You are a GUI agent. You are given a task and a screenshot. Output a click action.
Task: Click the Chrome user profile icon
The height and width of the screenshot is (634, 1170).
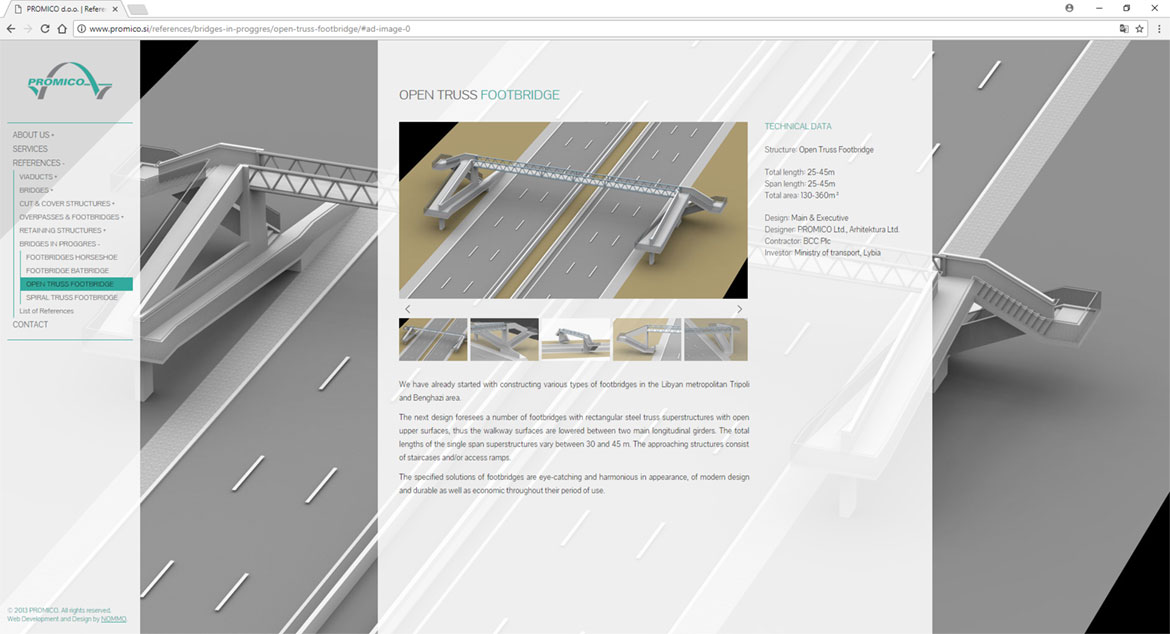point(1070,8)
